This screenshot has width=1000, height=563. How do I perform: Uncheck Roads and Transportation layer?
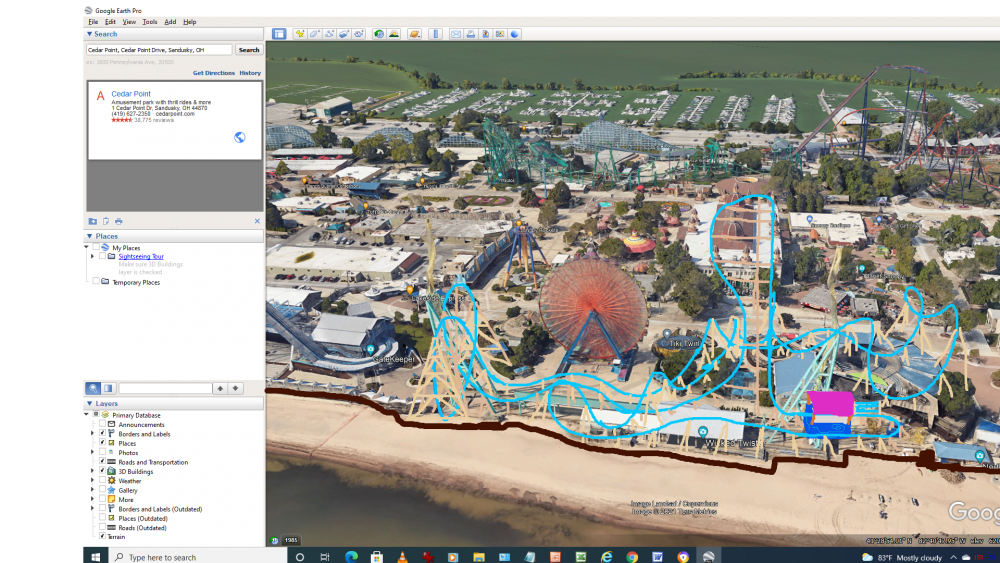[102, 462]
